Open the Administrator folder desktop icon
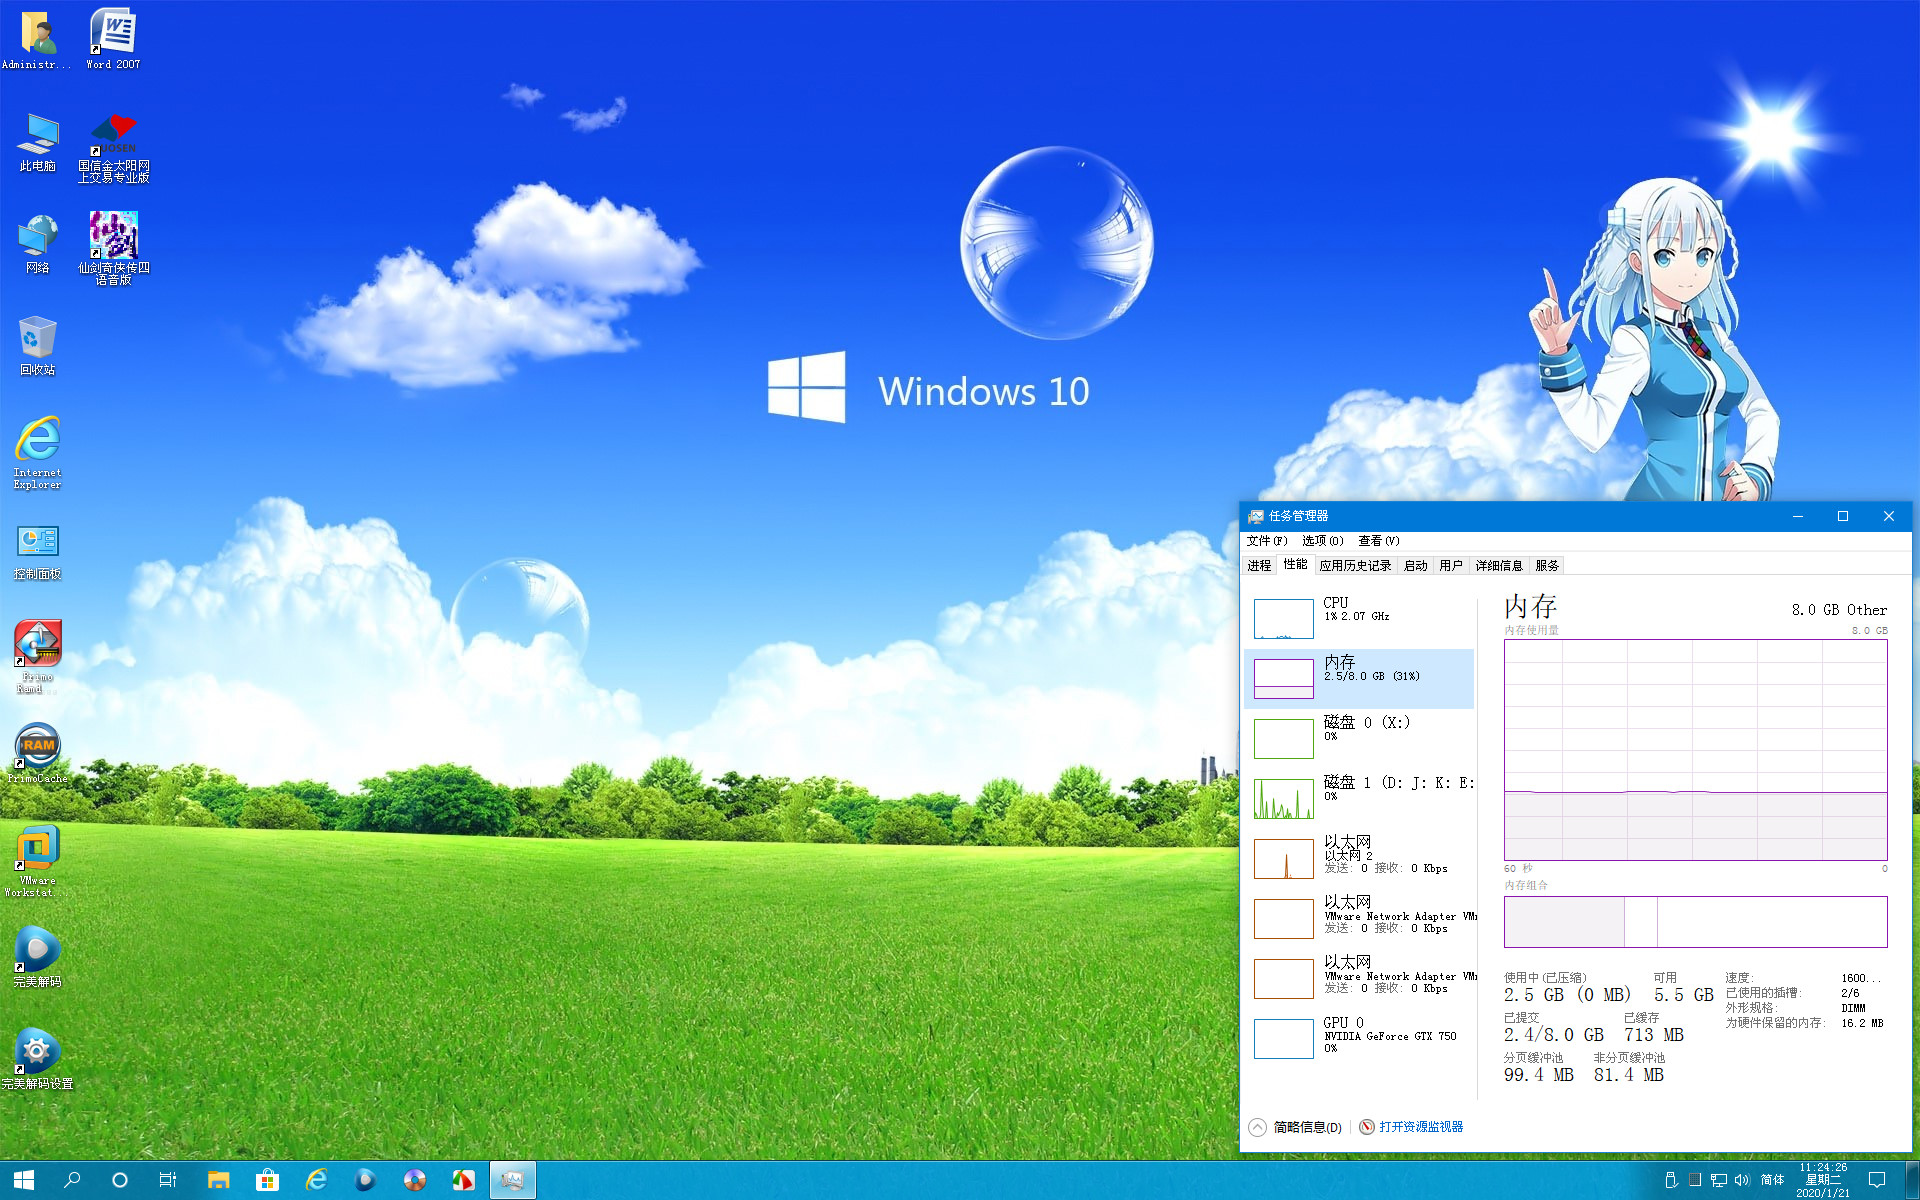This screenshot has height=1200, width=1920. pyautogui.click(x=37, y=40)
